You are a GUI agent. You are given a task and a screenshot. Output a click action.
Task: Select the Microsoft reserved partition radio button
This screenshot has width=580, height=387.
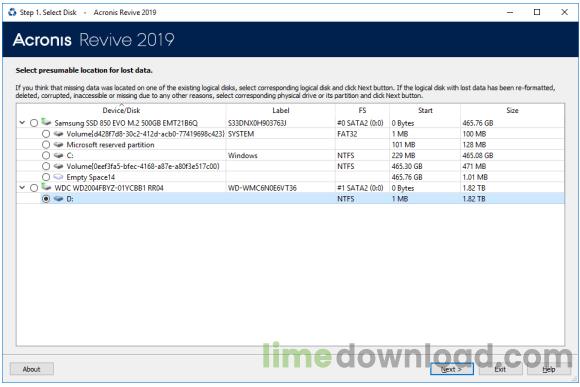[46, 145]
